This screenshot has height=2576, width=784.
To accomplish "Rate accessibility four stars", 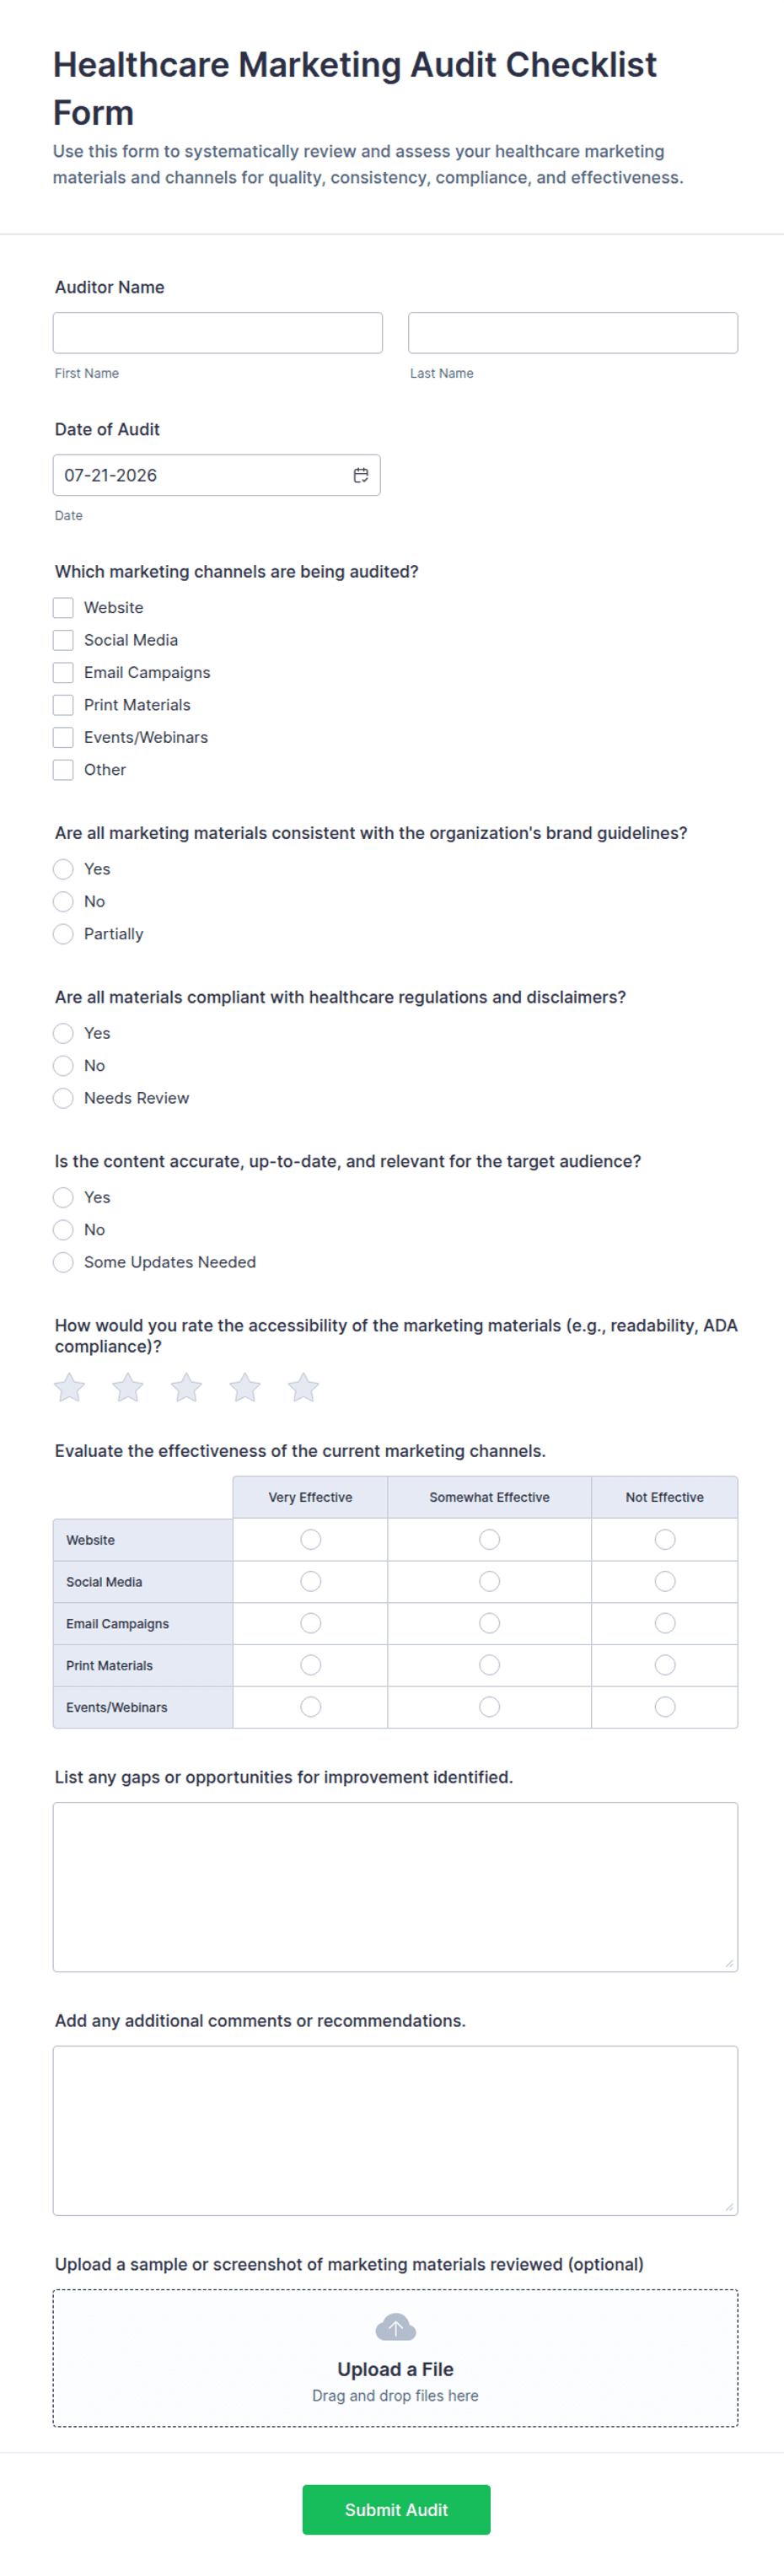I will click(245, 1387).
